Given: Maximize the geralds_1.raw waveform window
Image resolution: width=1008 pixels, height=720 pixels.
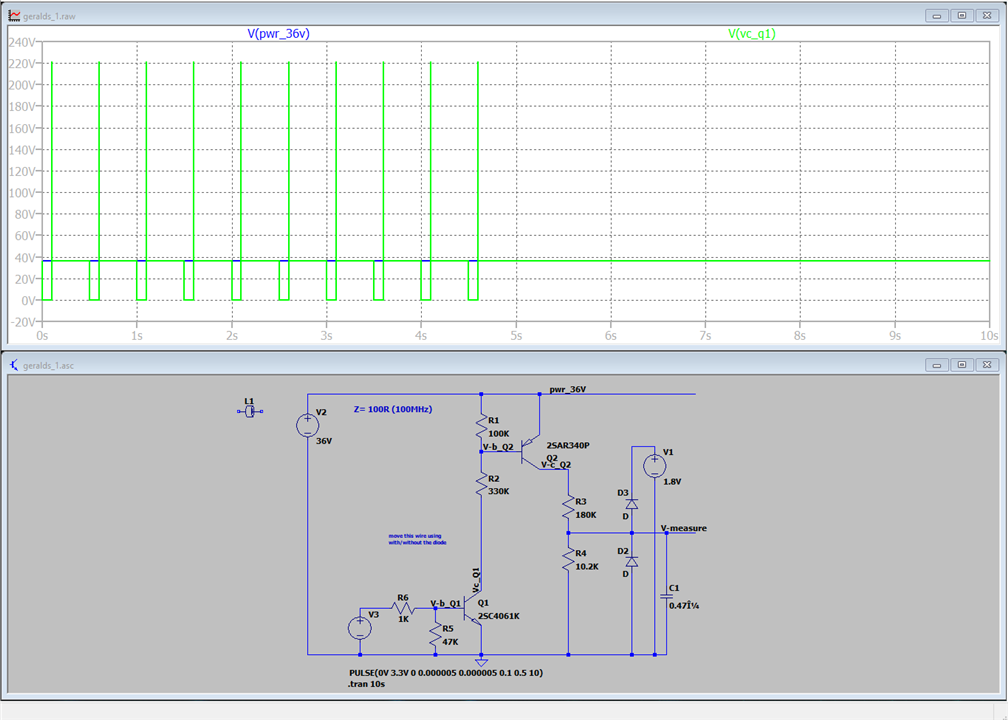Looking at the screenshot, I should tap(961, 15).
